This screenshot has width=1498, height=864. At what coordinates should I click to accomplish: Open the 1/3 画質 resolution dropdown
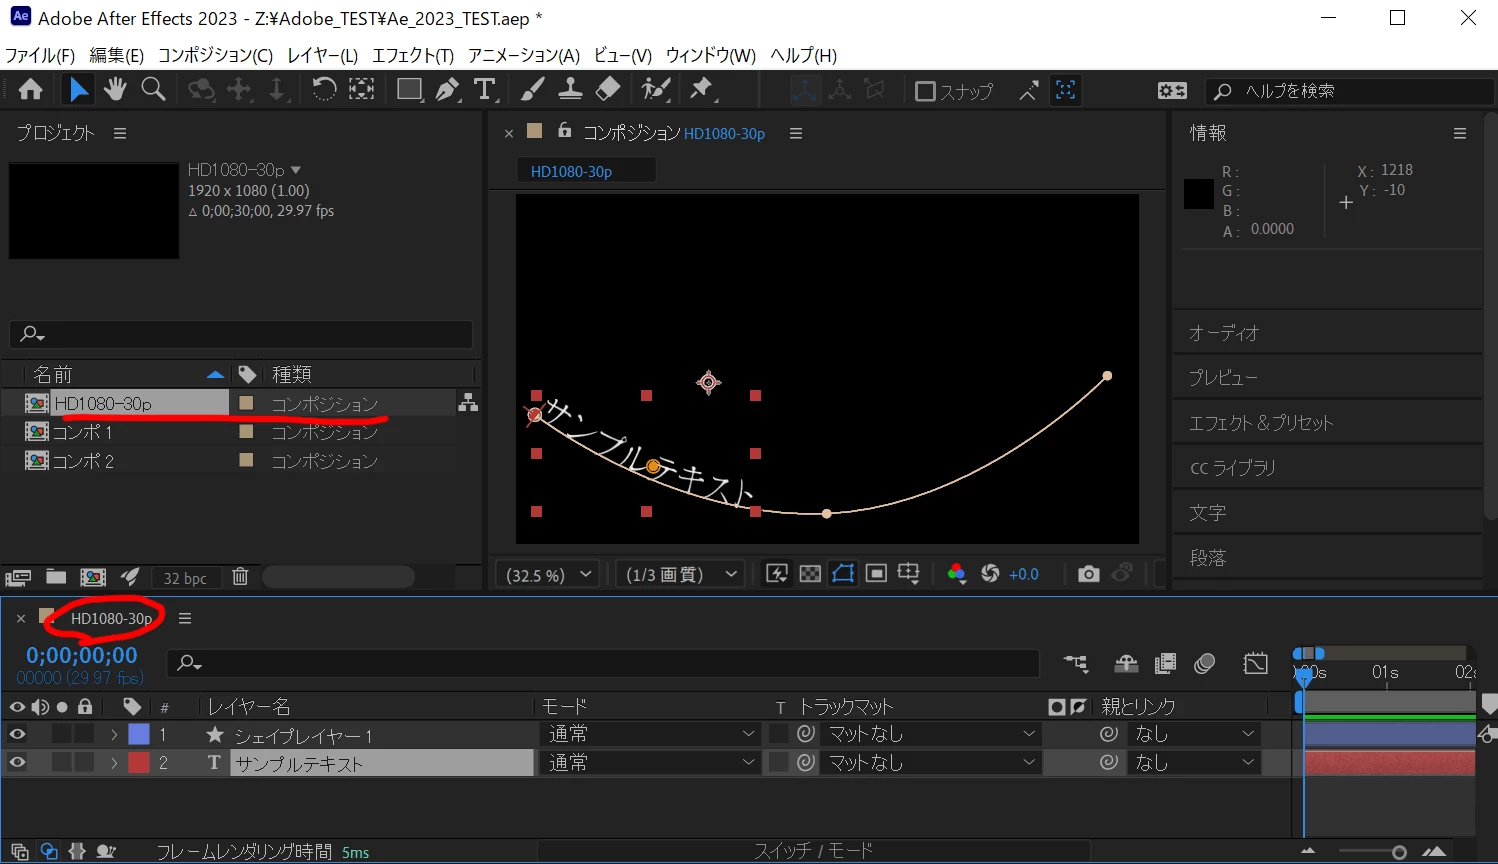680,575
